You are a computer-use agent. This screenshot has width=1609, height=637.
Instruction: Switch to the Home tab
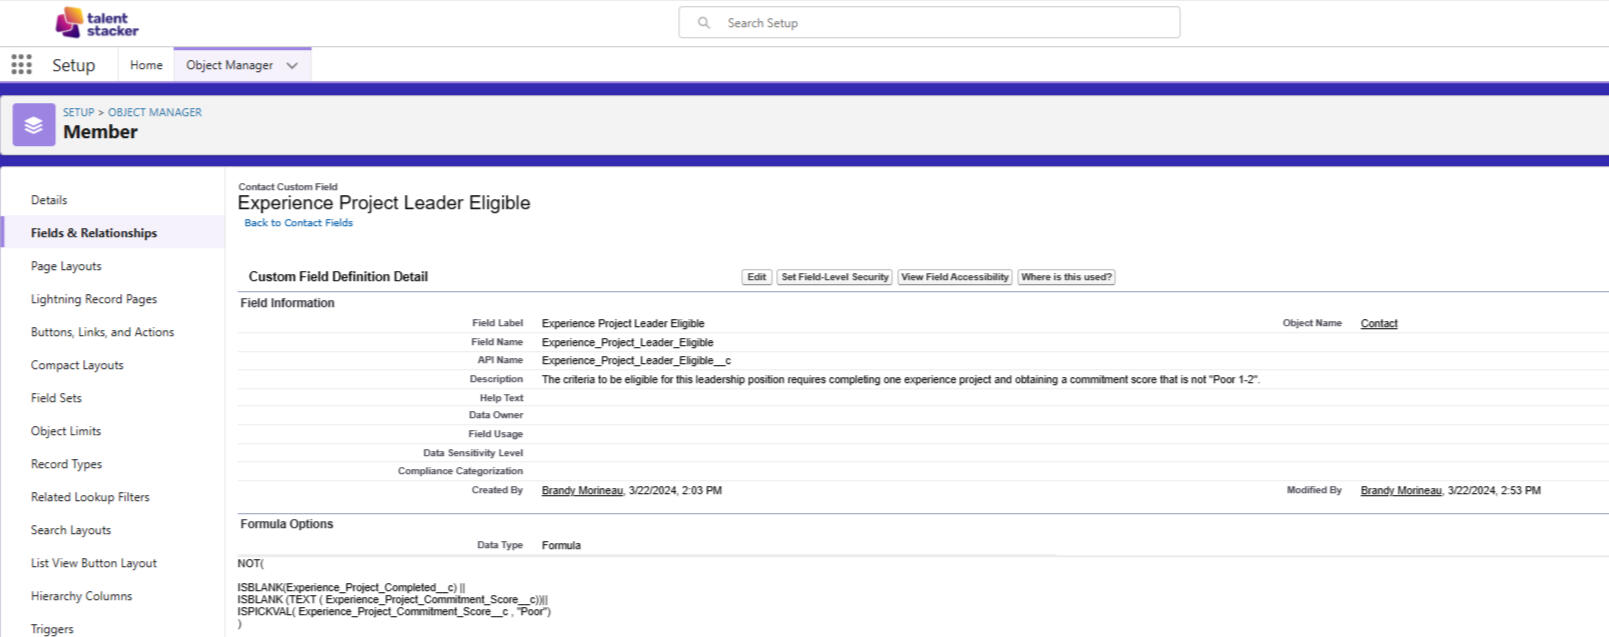tap(146, 65)
